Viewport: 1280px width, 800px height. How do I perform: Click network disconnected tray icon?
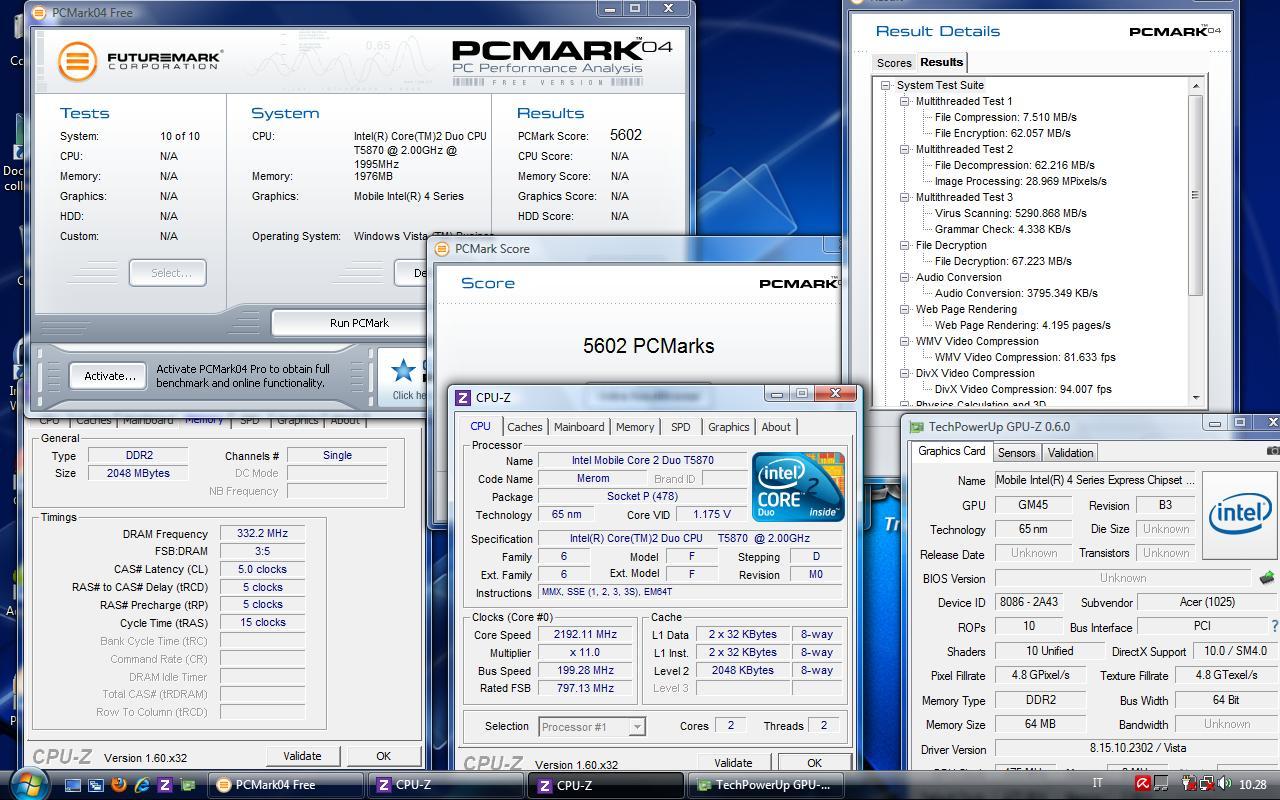[x=1207, y=785]
